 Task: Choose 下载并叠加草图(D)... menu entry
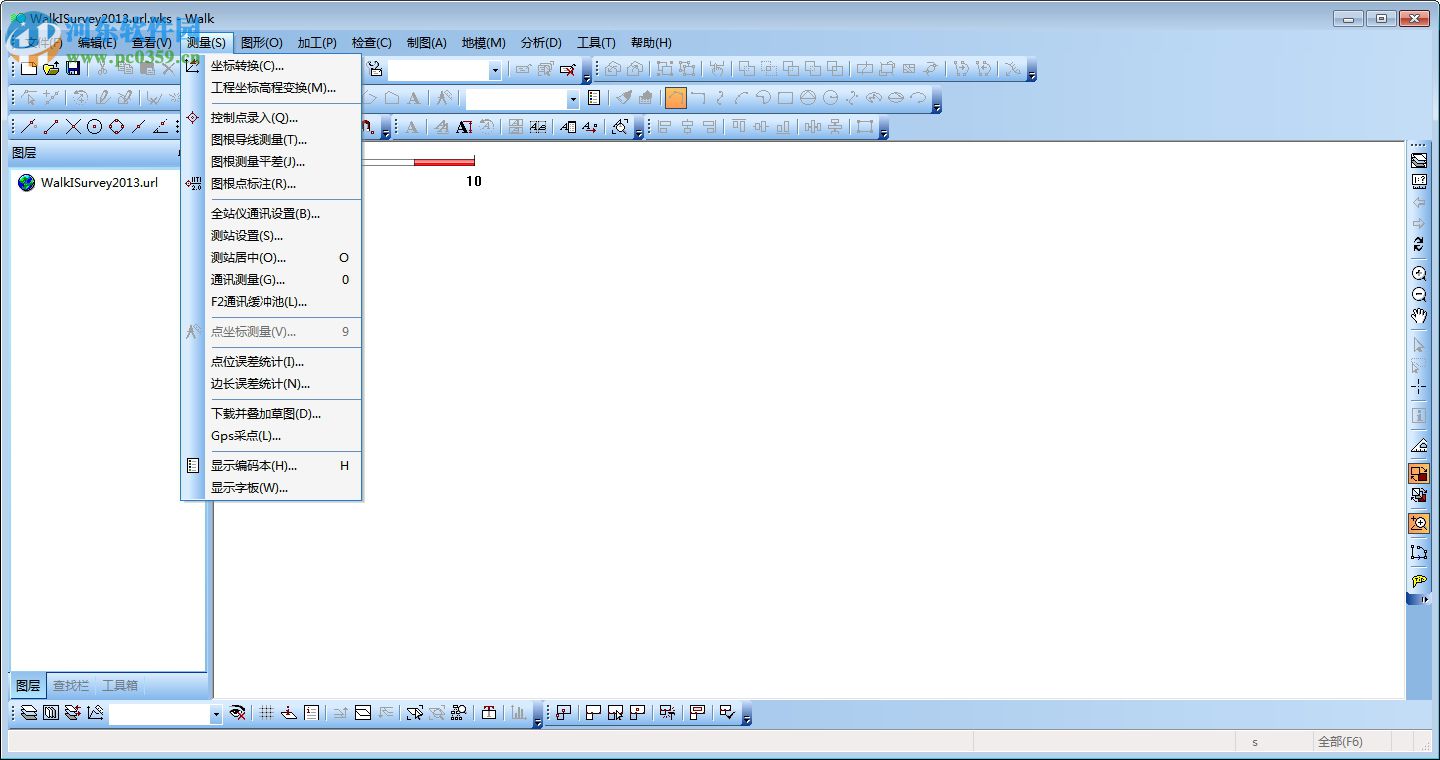[271, 414]
